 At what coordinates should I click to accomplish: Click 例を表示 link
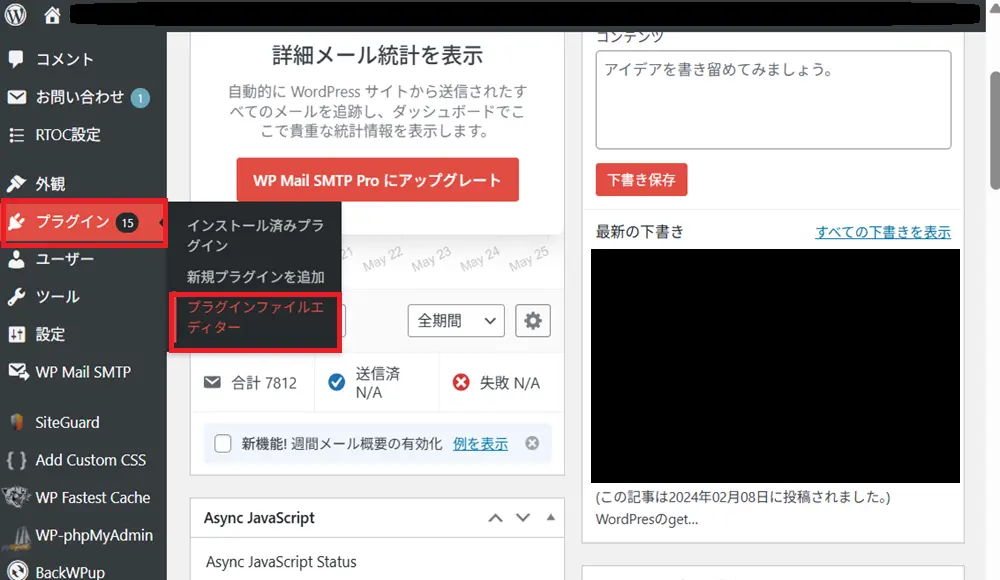[x=480, y=443]
